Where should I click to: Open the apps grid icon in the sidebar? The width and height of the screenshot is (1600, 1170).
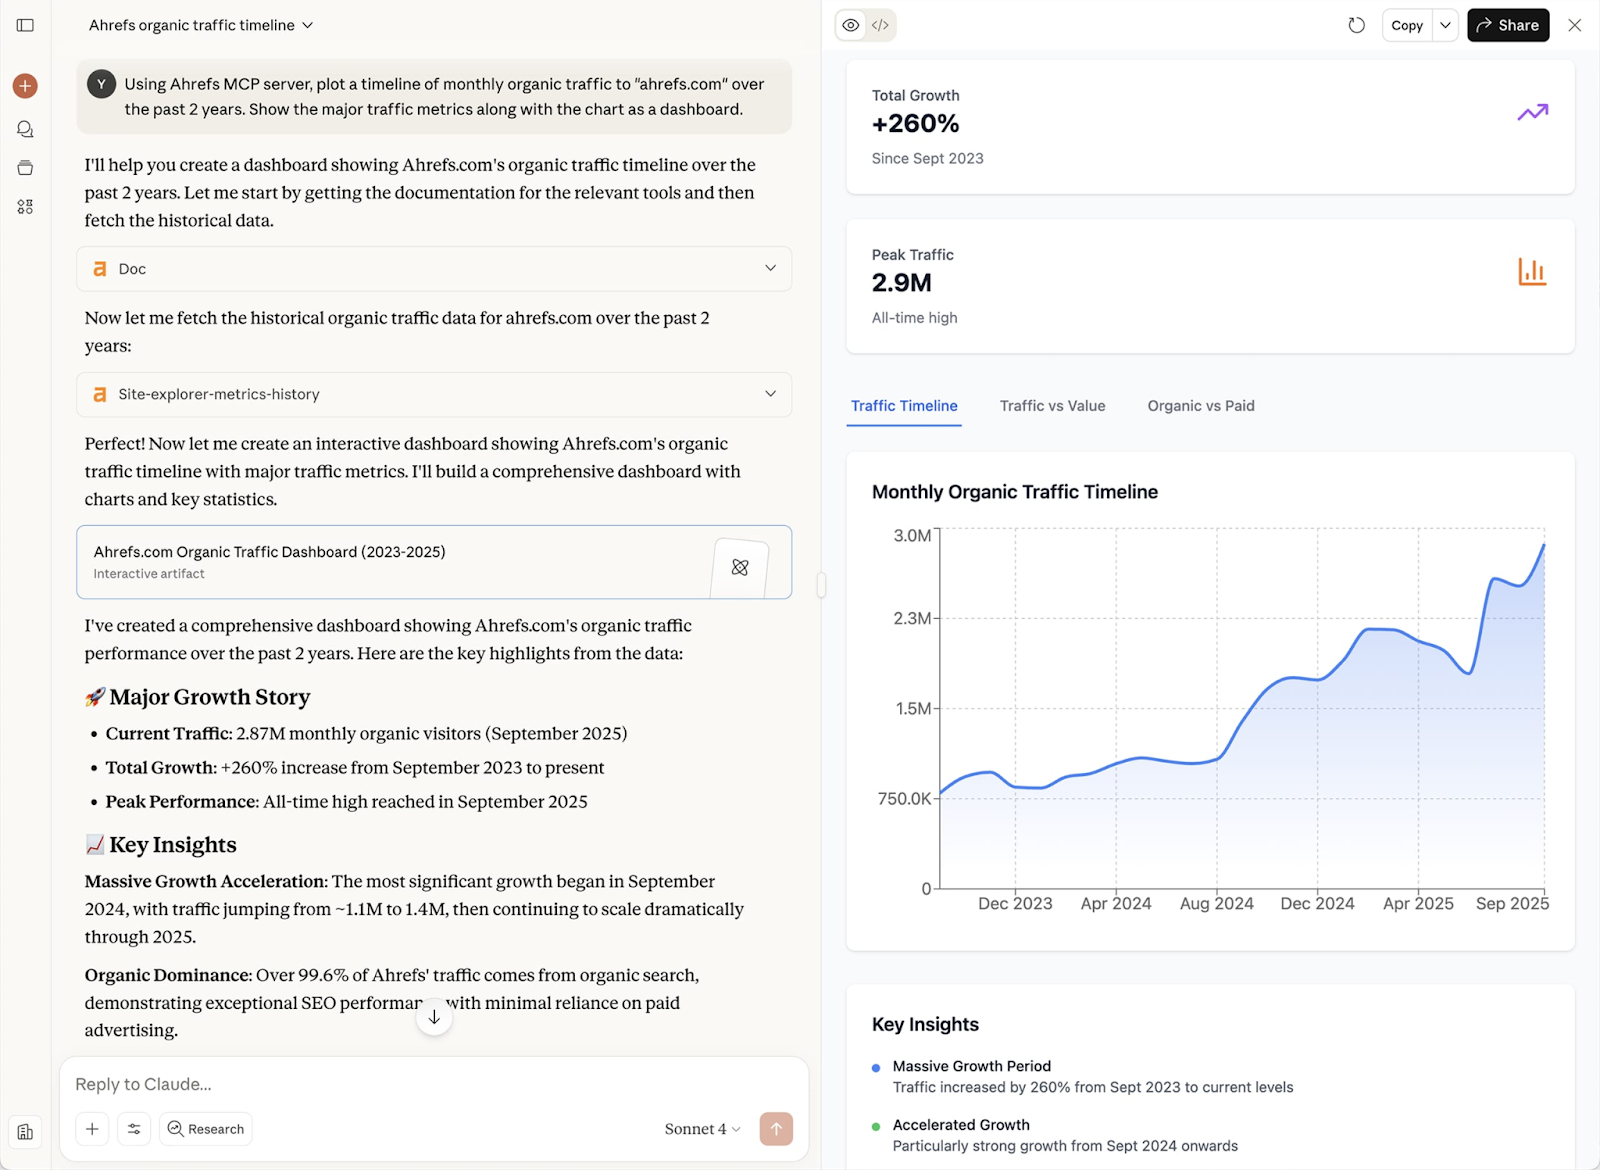pyautogui.click(x=25, y=206)
